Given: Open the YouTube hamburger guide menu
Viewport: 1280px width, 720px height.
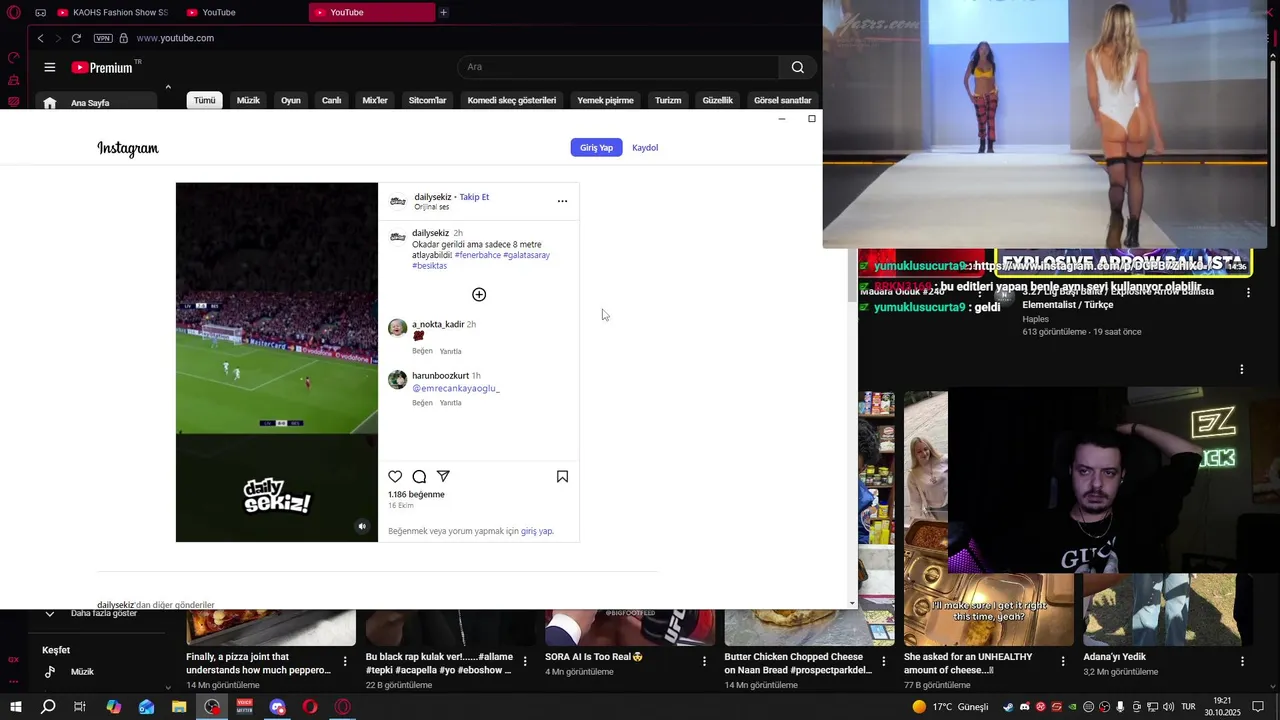Looking at the screenshot, I should pos(50,67).
